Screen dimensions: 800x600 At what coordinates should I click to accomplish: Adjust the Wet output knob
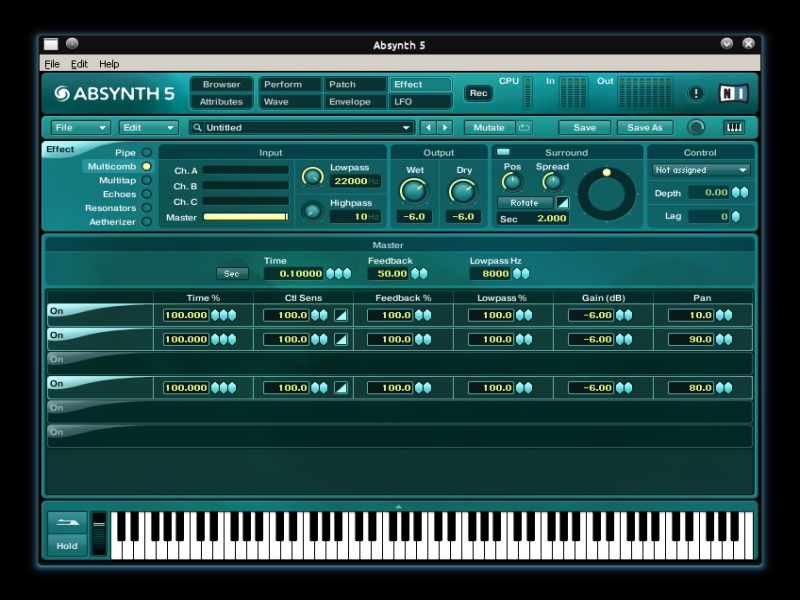pyautogui.click(x=413, y=191)
